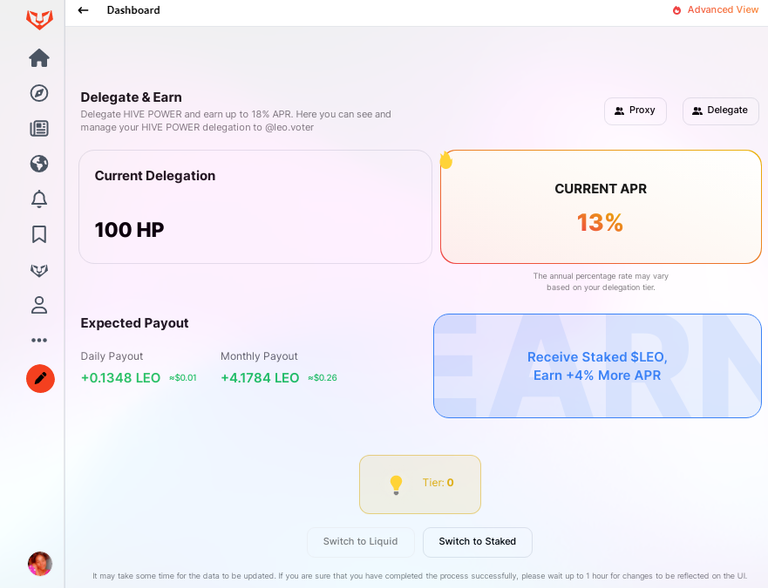Open the bookmarks icon
The height and width of the screenshot is (588, 768).
[39, 234]
